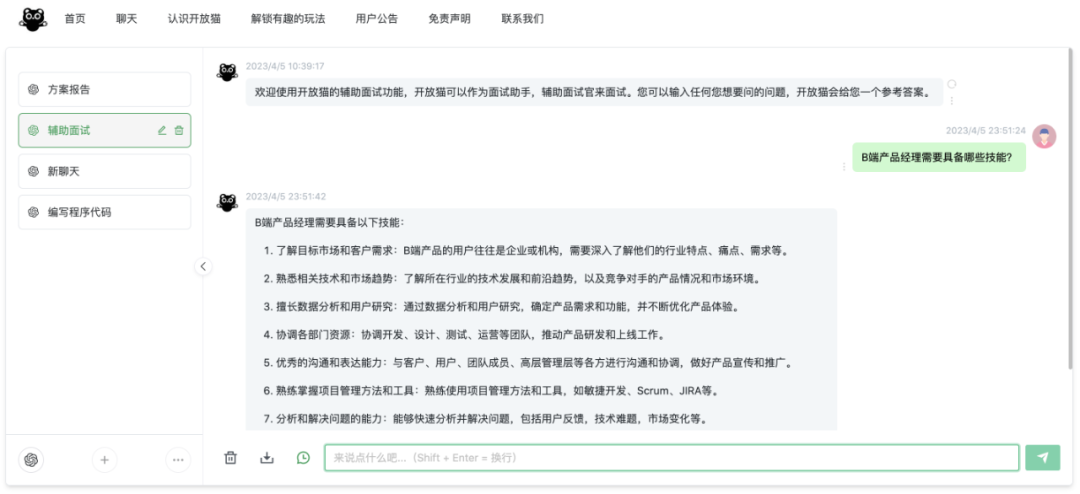
Task: Click the bot avatar on the B端 answer
Action: tap(228, 203)
